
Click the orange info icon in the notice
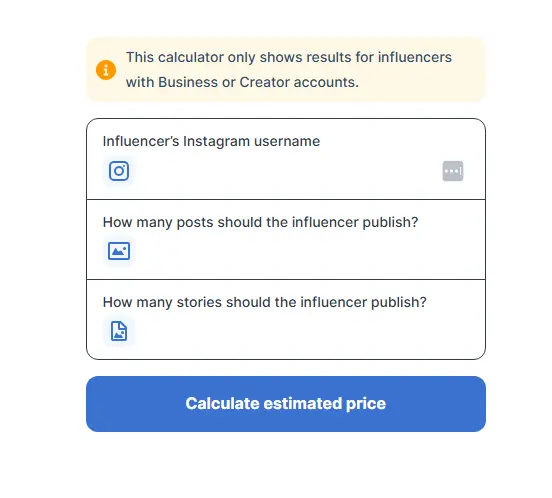[x=106, y=70]
